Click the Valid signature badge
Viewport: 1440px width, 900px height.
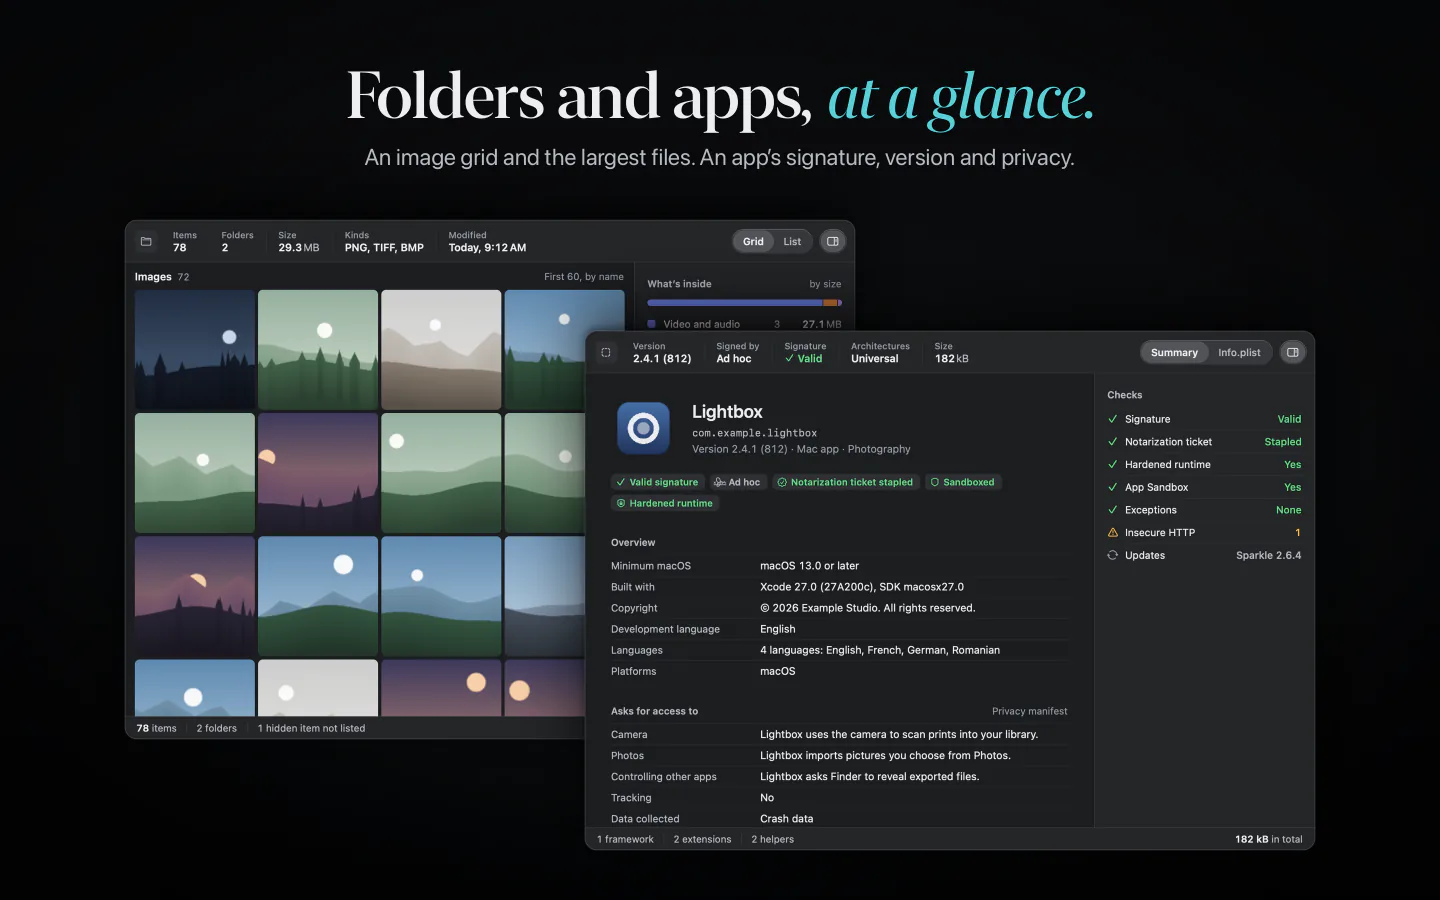(x=657, y=482)
